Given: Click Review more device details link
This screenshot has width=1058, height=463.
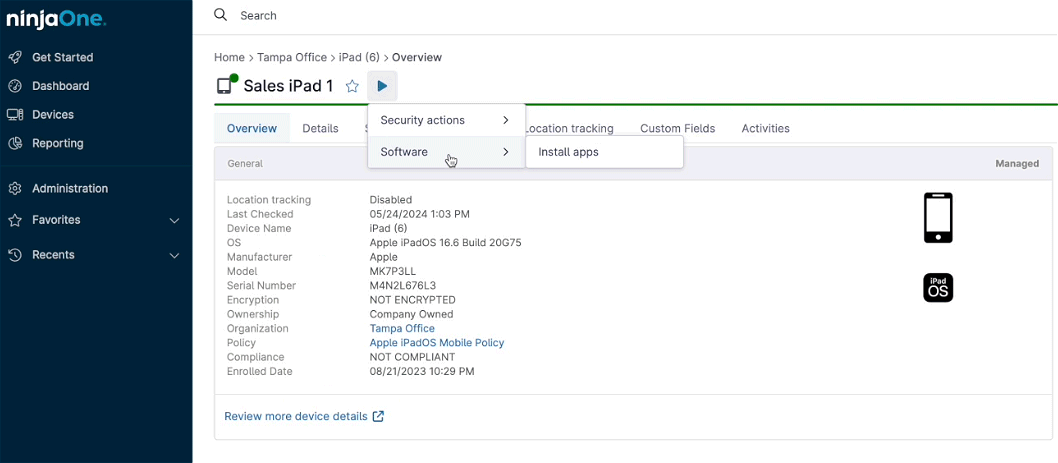Looking at the screenshot, I should (x=296, y=416).
